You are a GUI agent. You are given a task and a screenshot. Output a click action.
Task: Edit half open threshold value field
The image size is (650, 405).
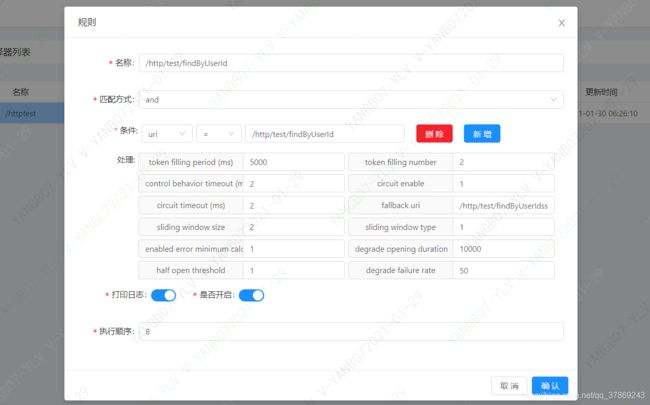click(x=293, y=270)
